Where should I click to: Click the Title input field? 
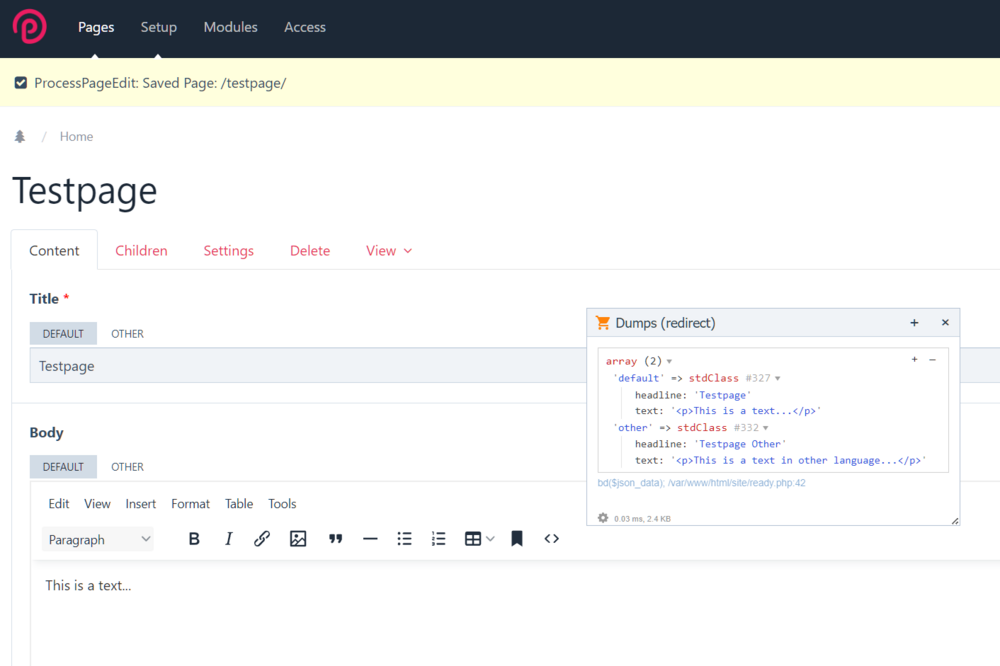(x=300, y=366)
